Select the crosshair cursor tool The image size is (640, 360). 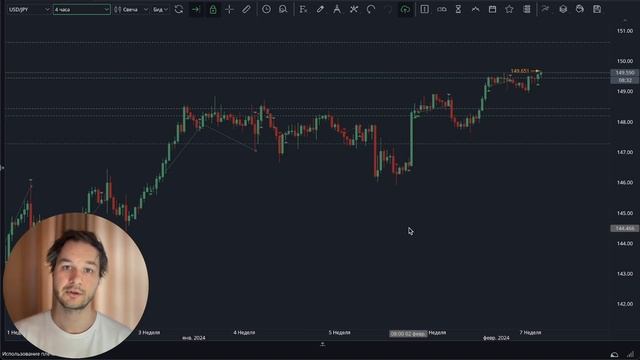coord(229,9)
